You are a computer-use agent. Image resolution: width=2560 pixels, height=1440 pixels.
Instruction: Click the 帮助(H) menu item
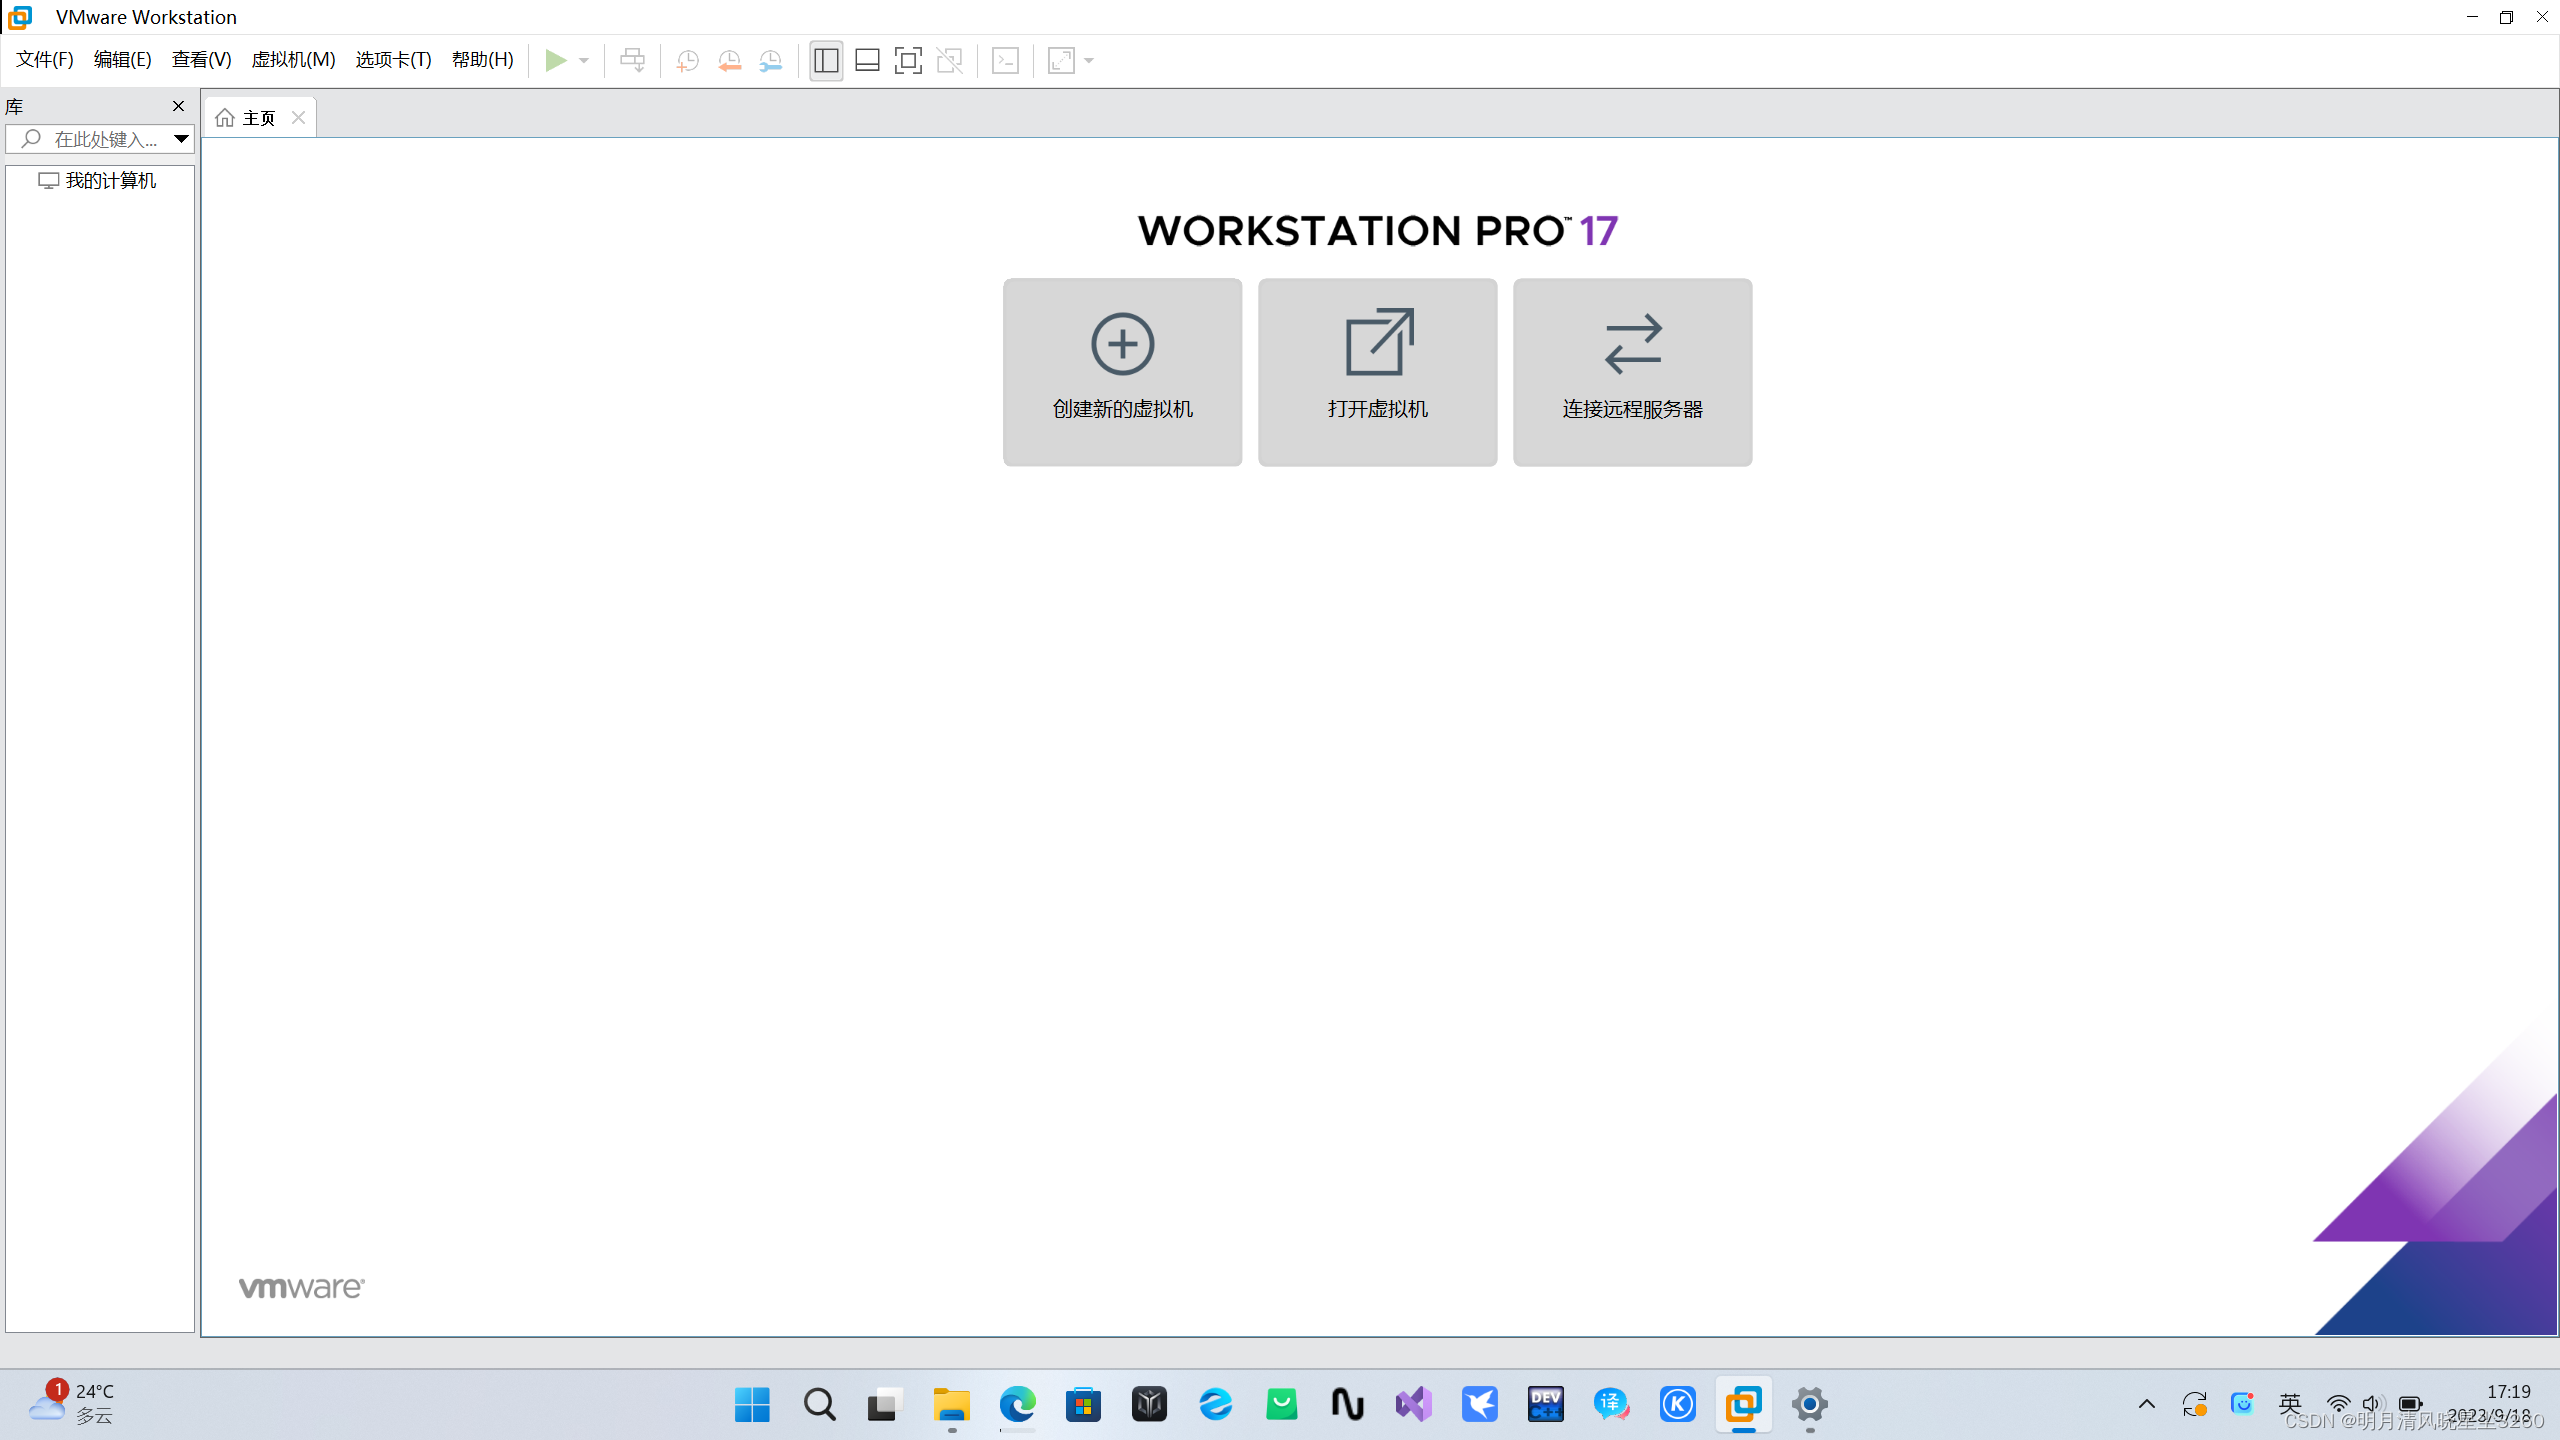pos(484,60)
